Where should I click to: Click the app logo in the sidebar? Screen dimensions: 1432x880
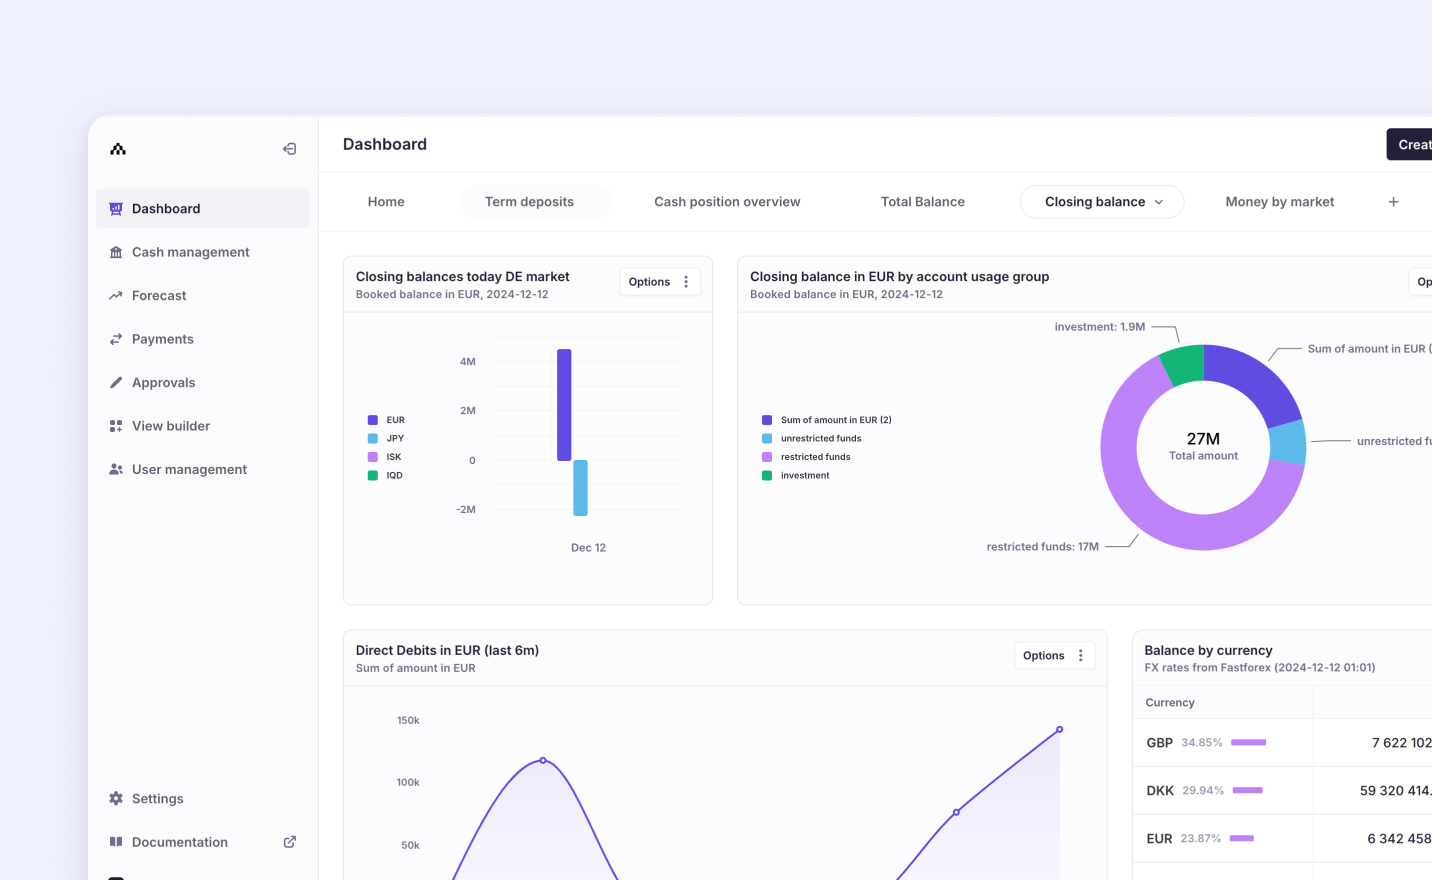tap(118, 149)
